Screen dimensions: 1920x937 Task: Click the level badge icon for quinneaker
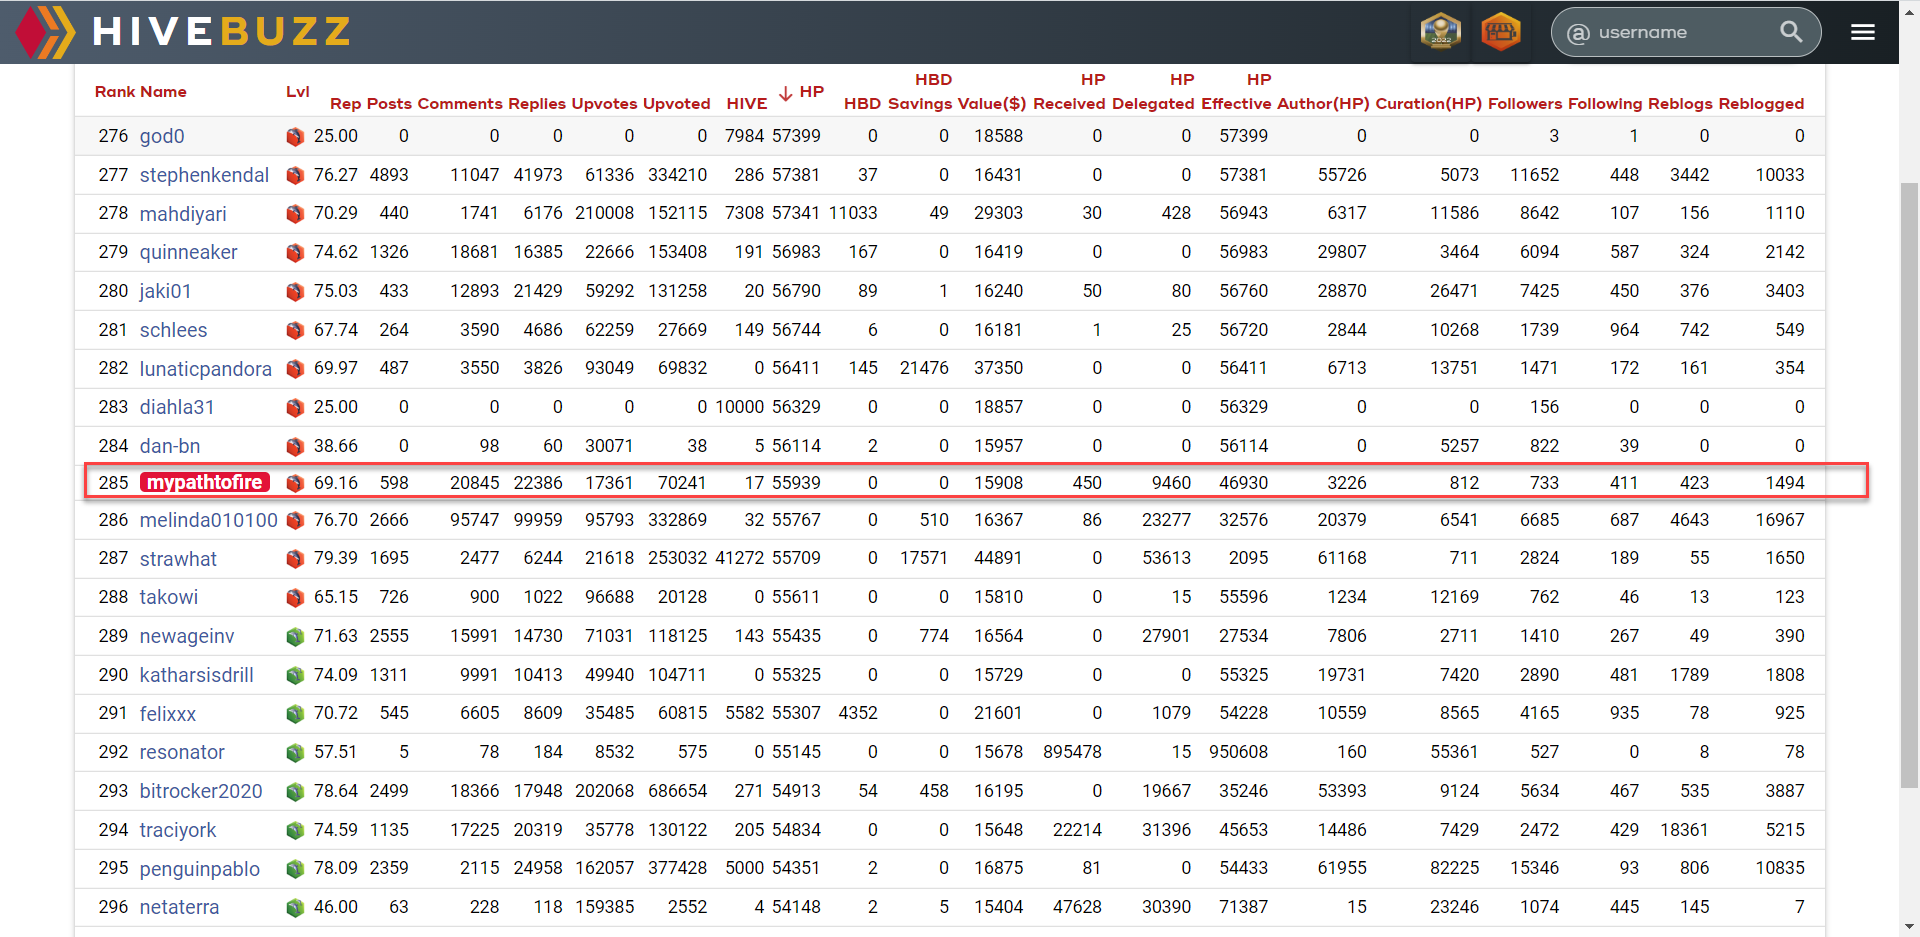[x=295, y=252]
